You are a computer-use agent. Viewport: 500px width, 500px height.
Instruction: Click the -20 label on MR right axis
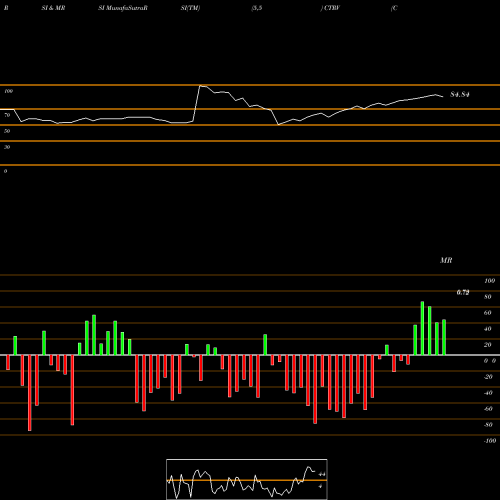[x=488, y=377]
